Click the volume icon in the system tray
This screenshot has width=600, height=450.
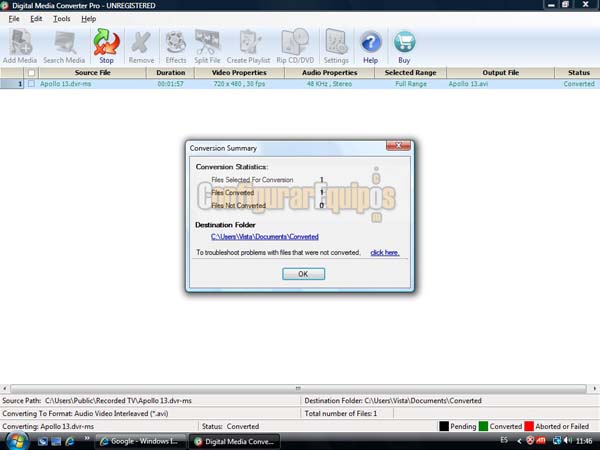[x=568, y=441]
